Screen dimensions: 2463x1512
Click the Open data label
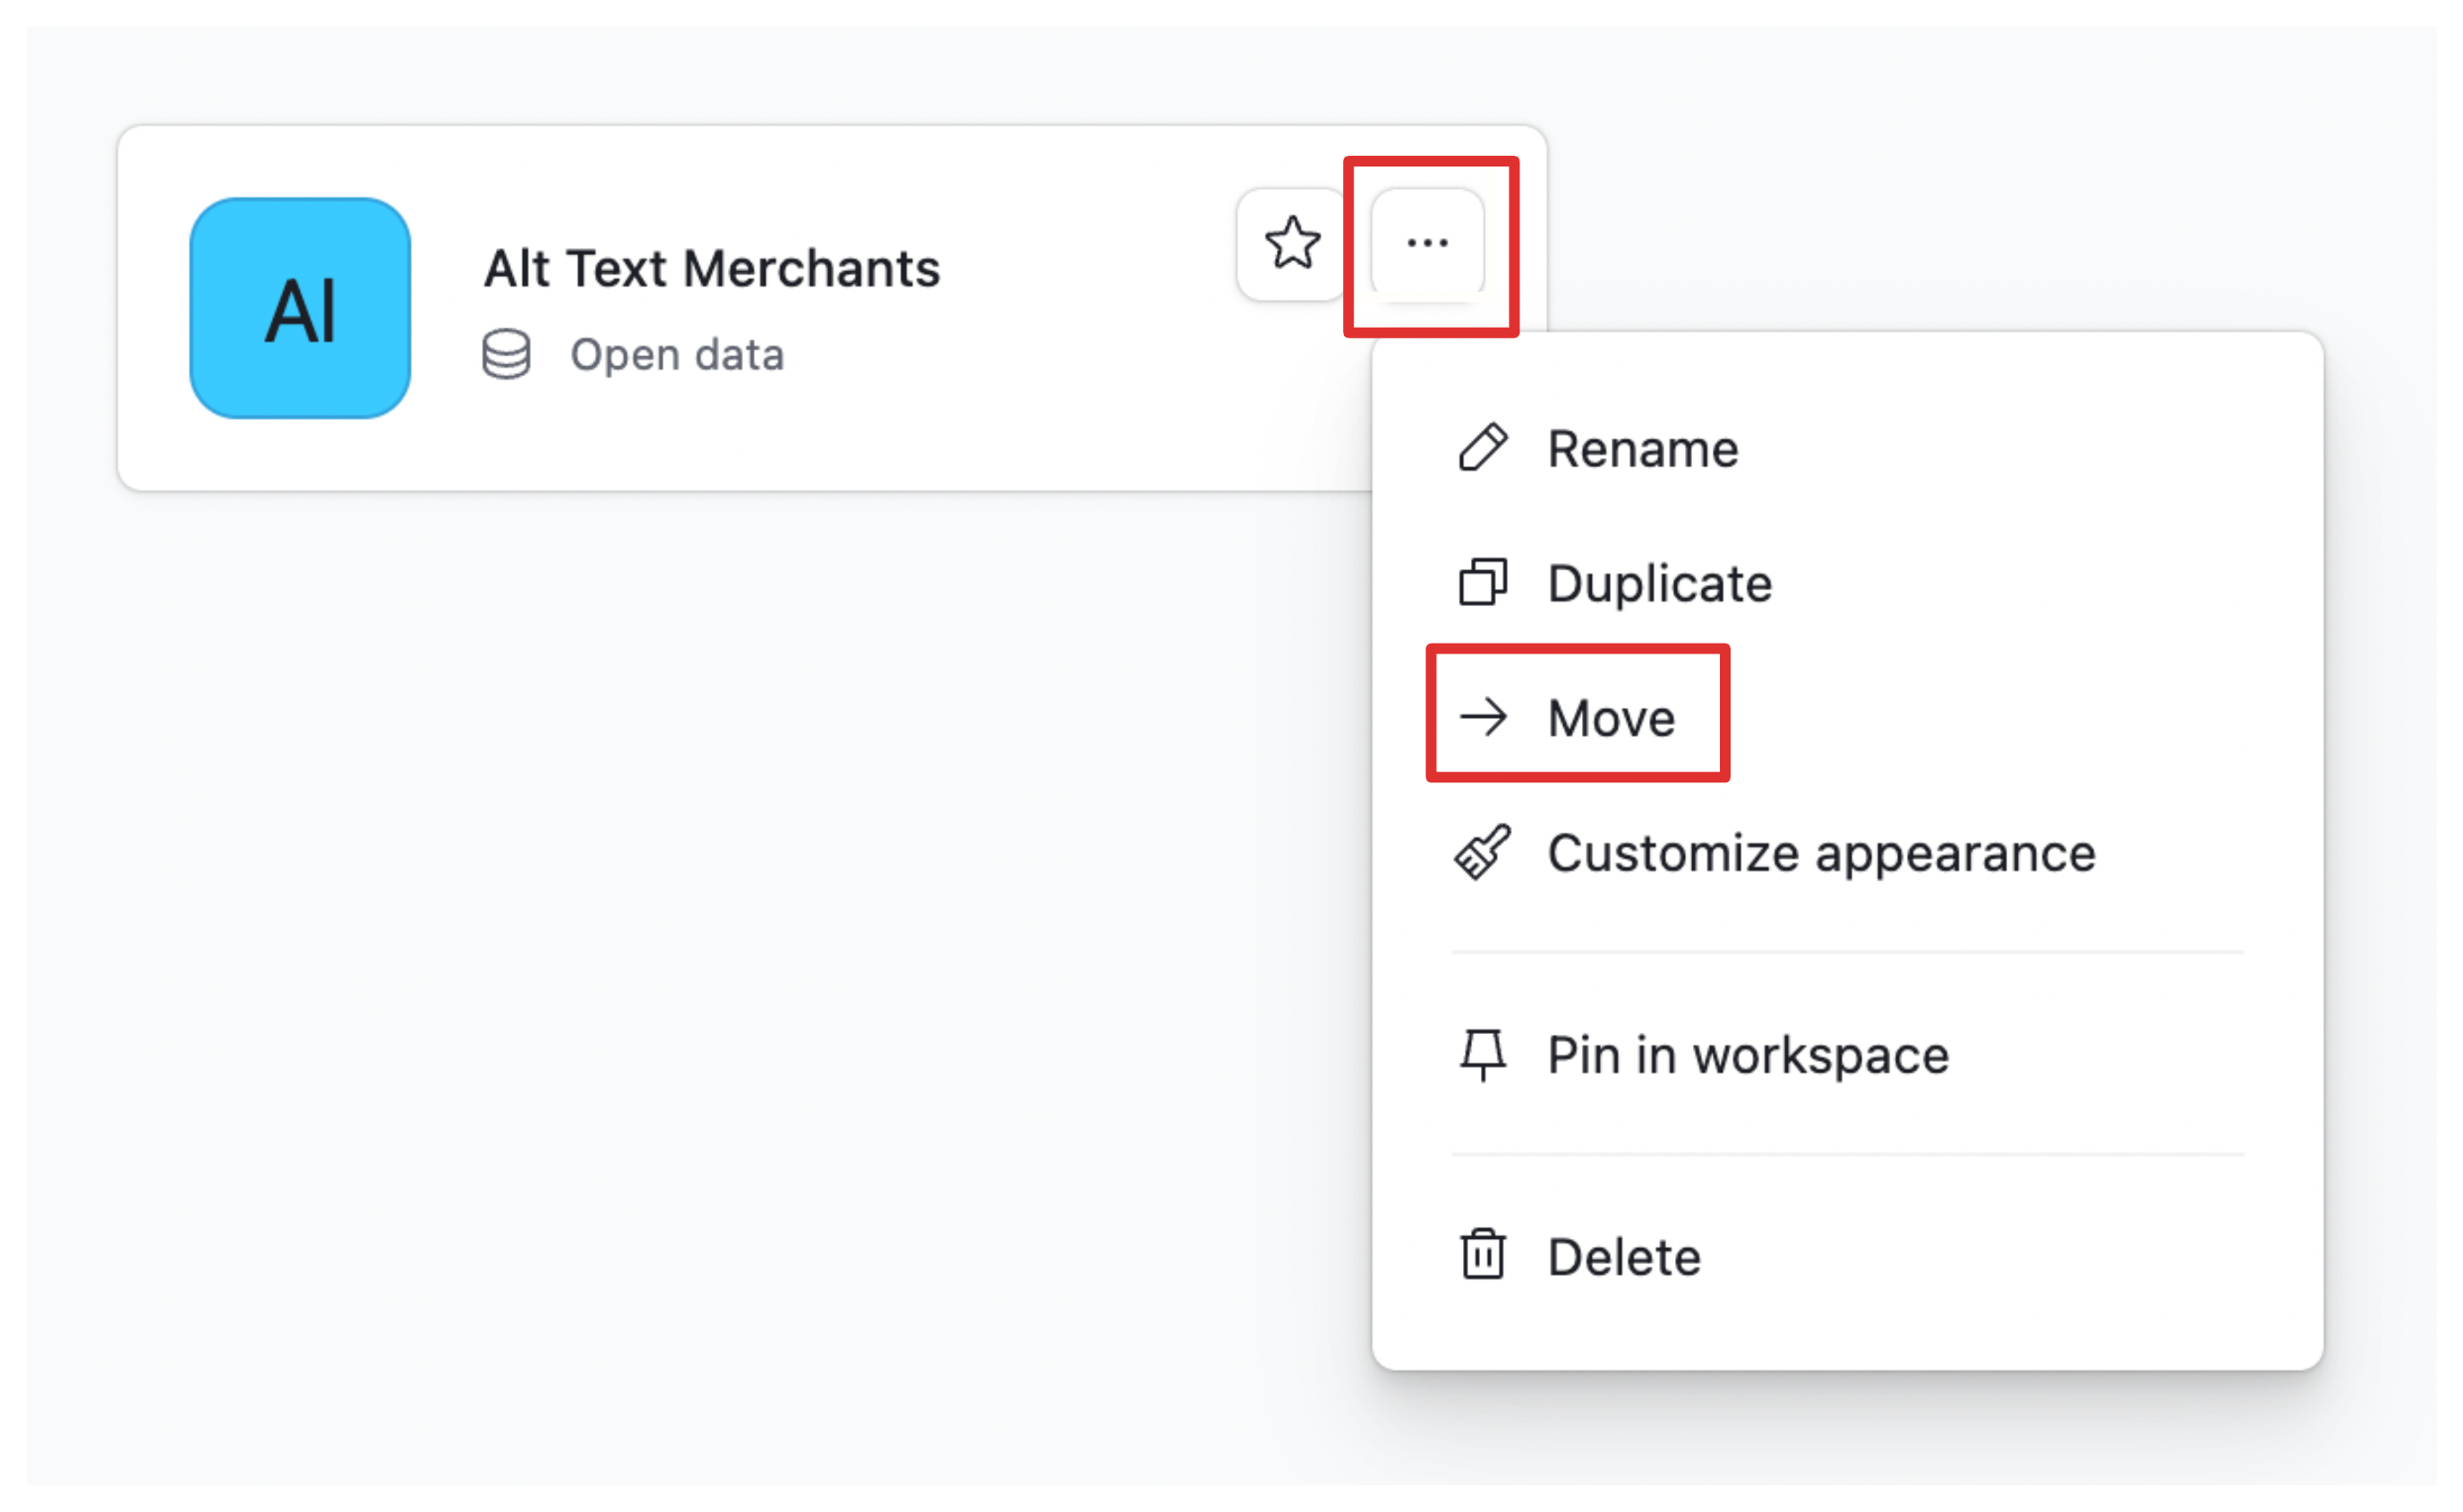click(x=677, y=355)
